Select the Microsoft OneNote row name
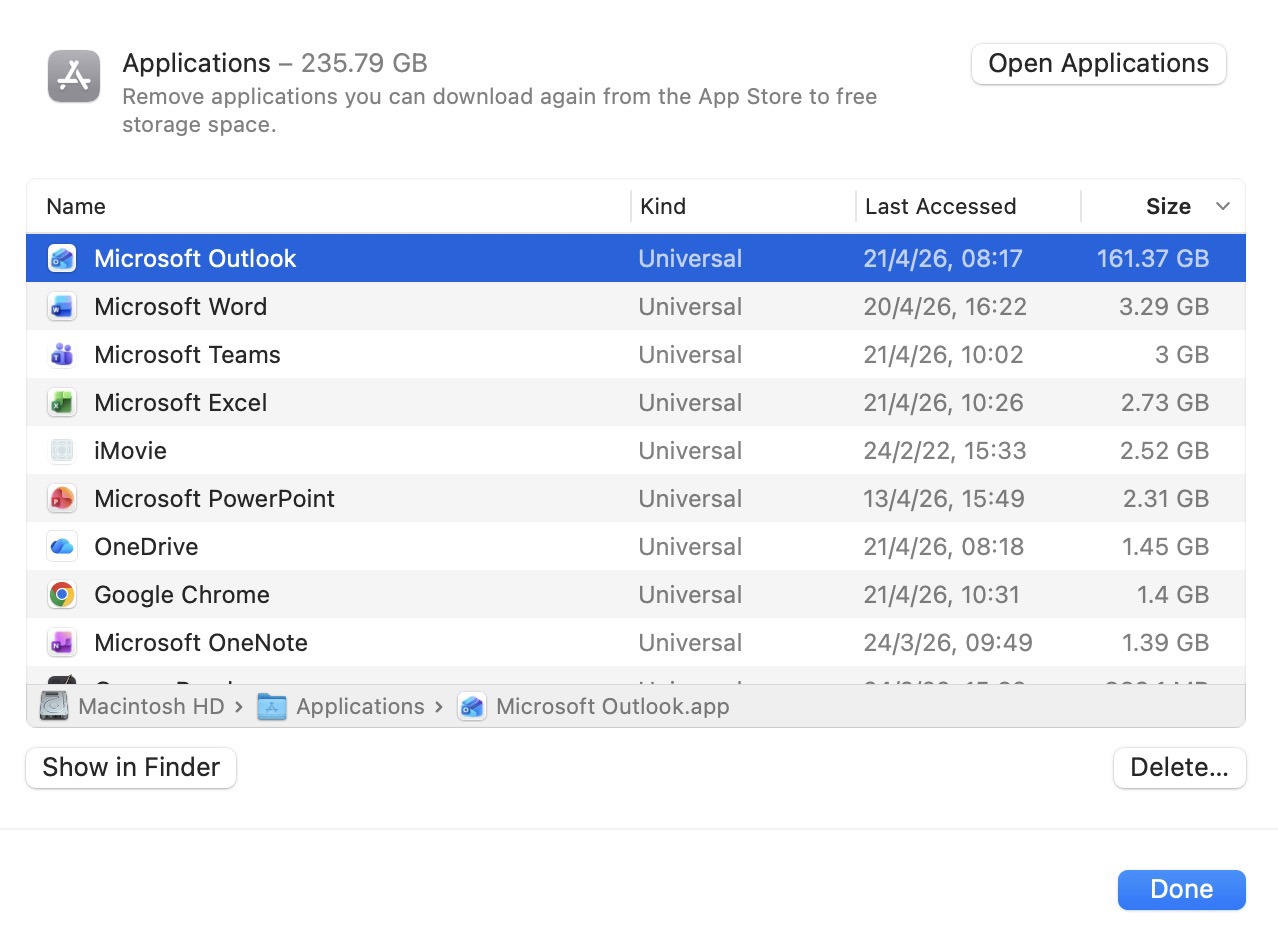 tap(201, 642)
